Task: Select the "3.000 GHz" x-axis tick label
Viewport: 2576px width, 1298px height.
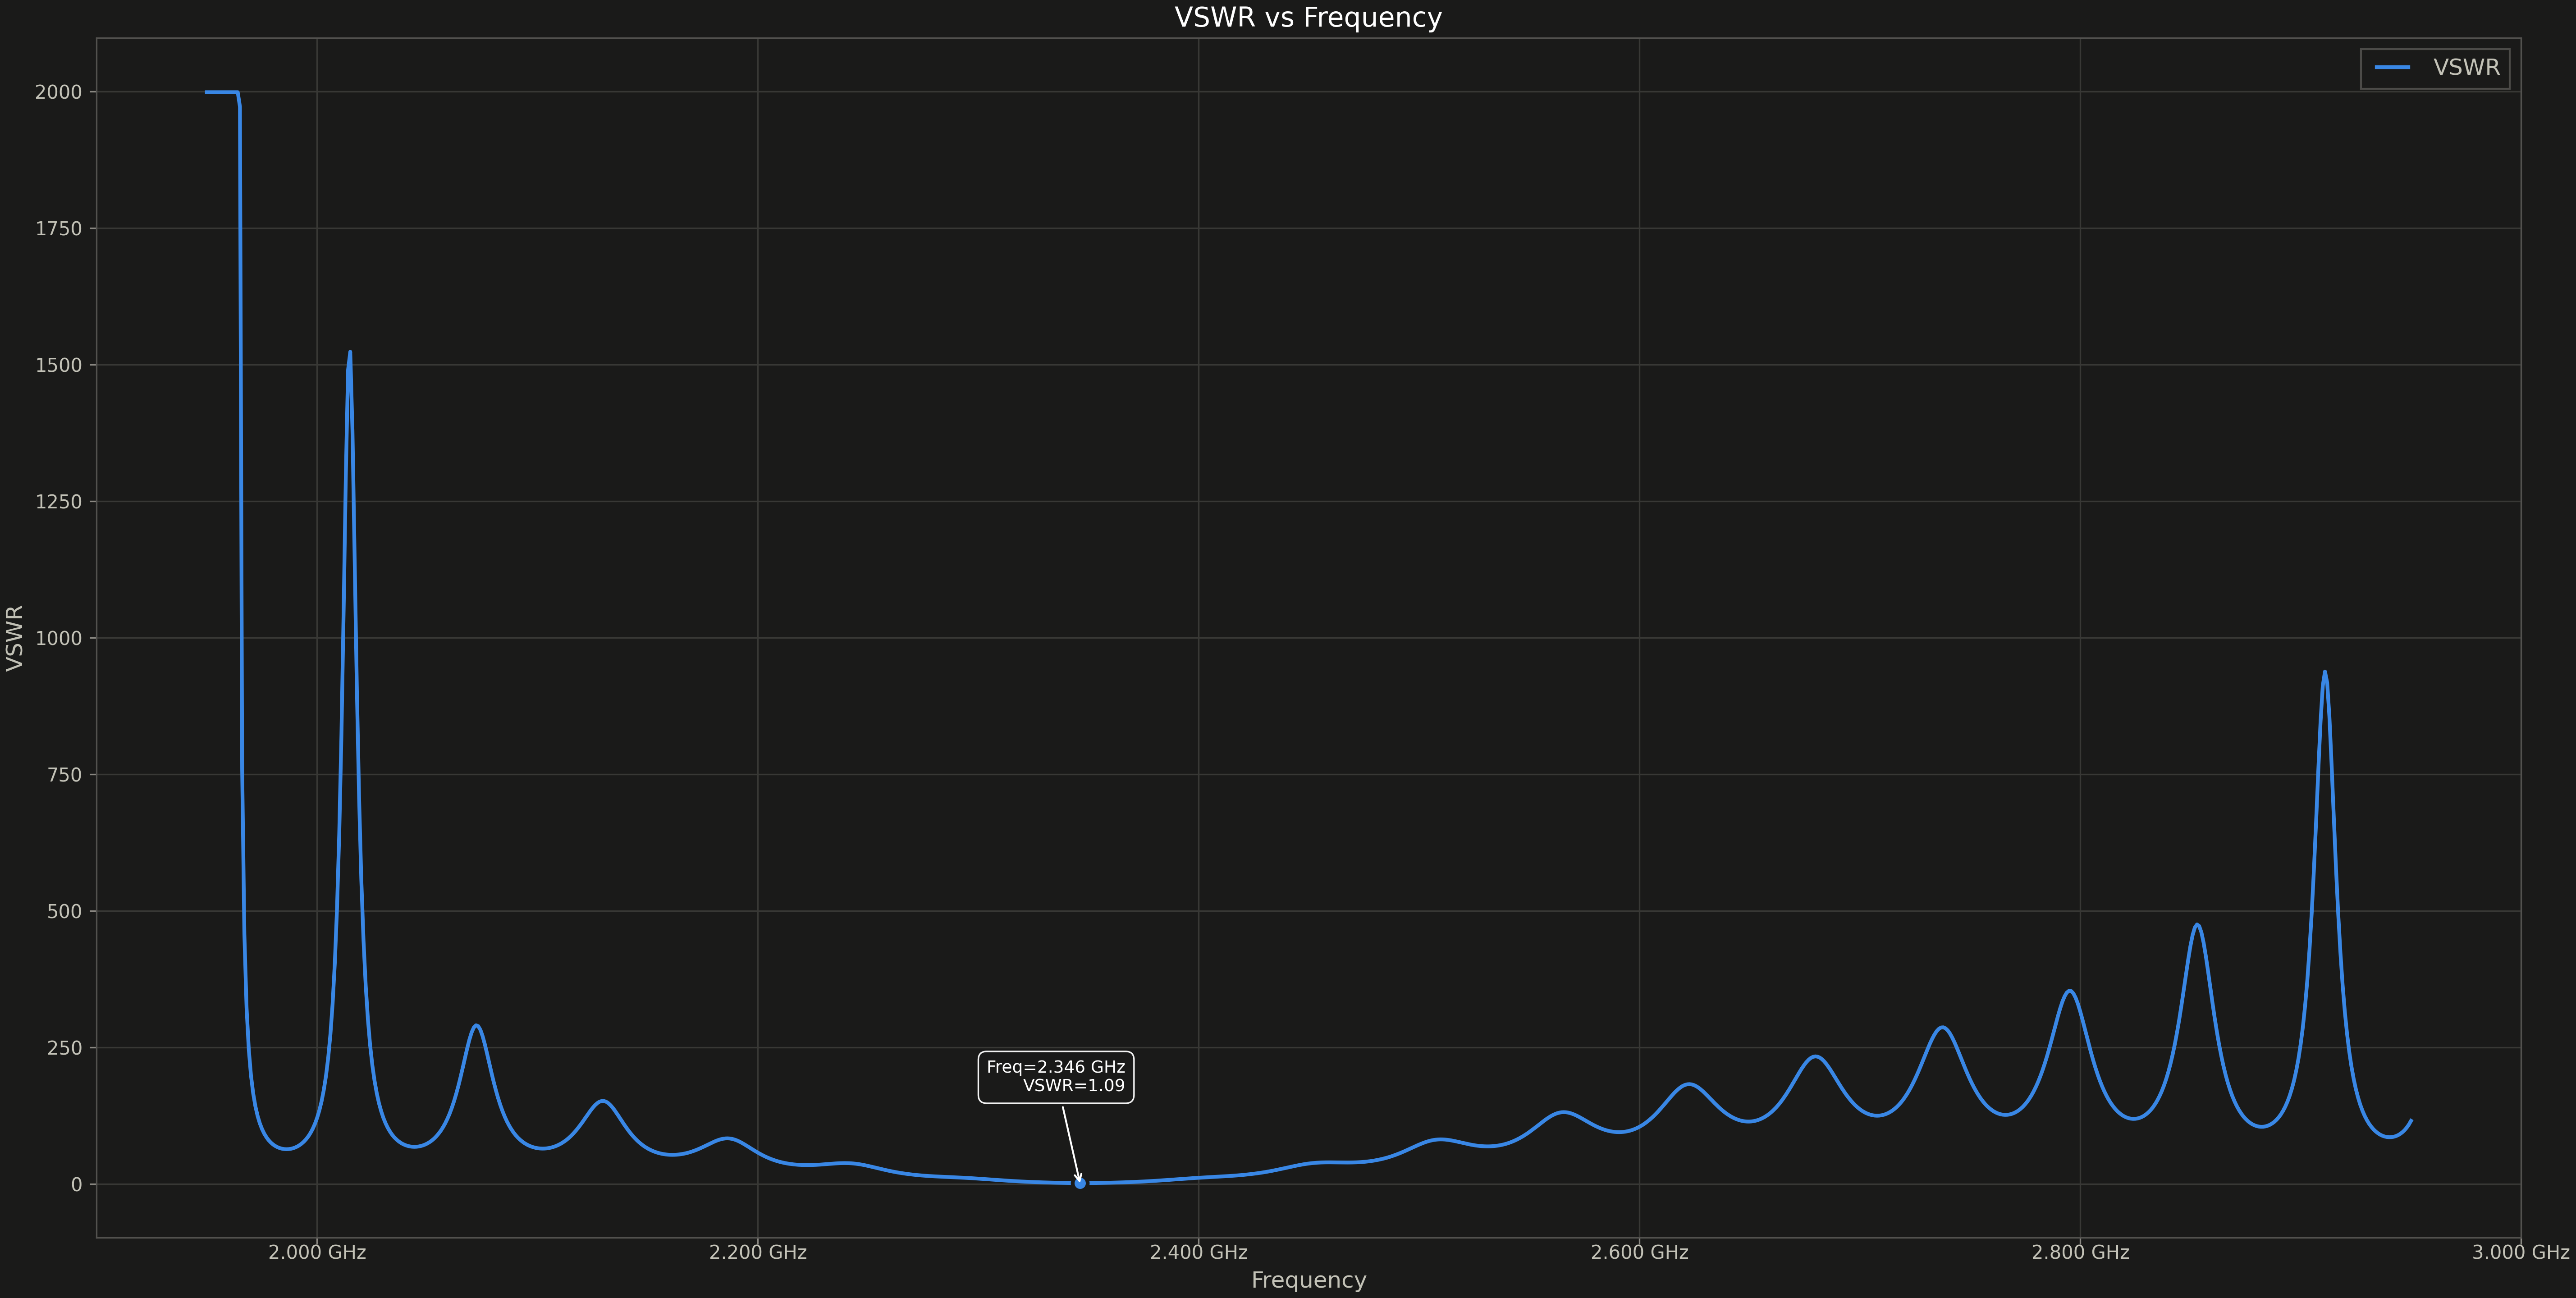Action: click(2520, 1252)
